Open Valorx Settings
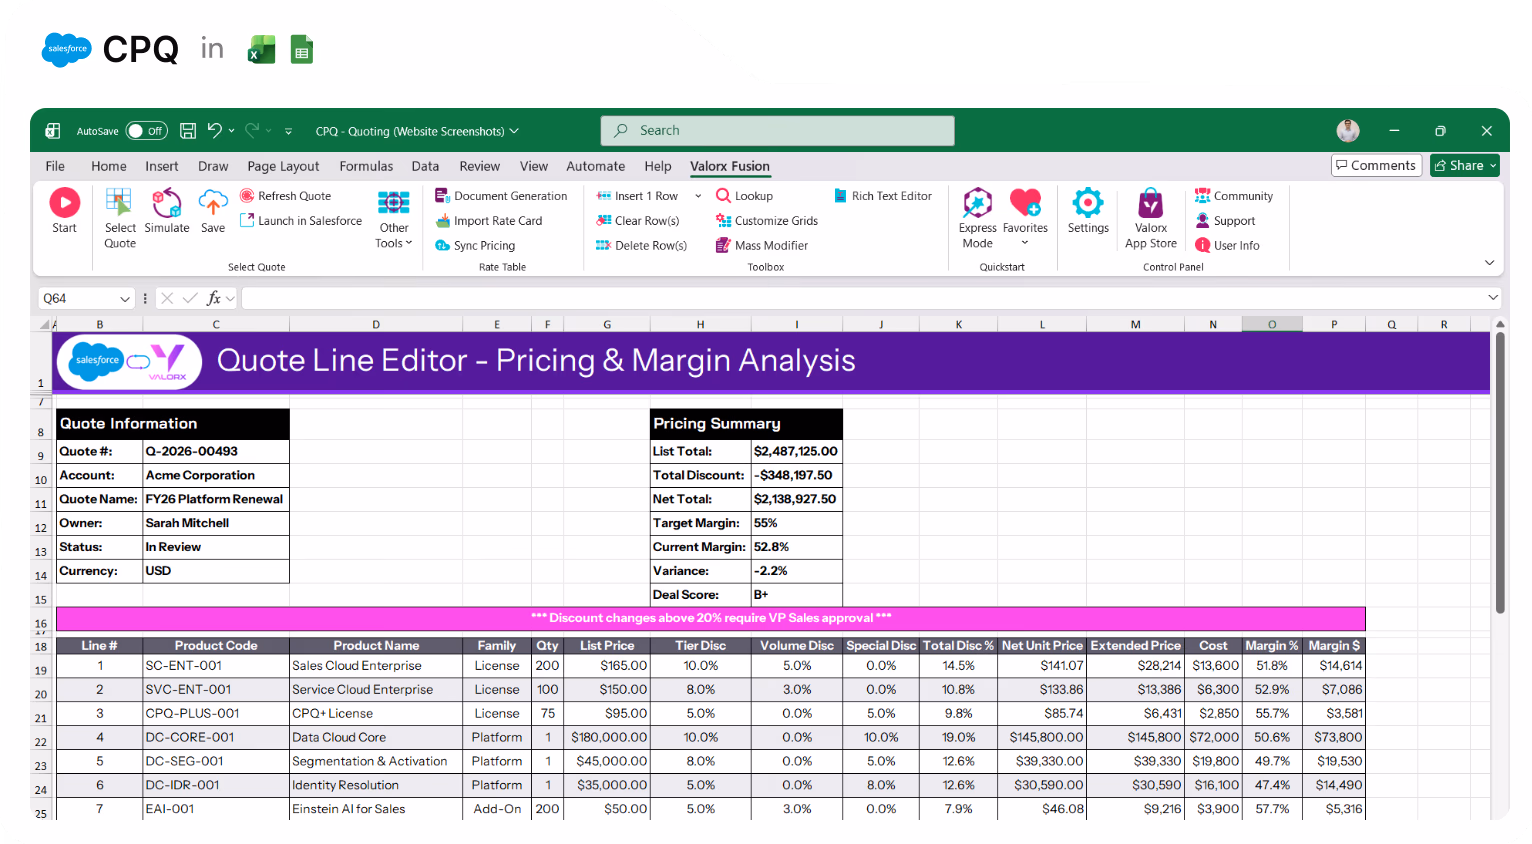 pyautogui.click(x=1088, y=210)
